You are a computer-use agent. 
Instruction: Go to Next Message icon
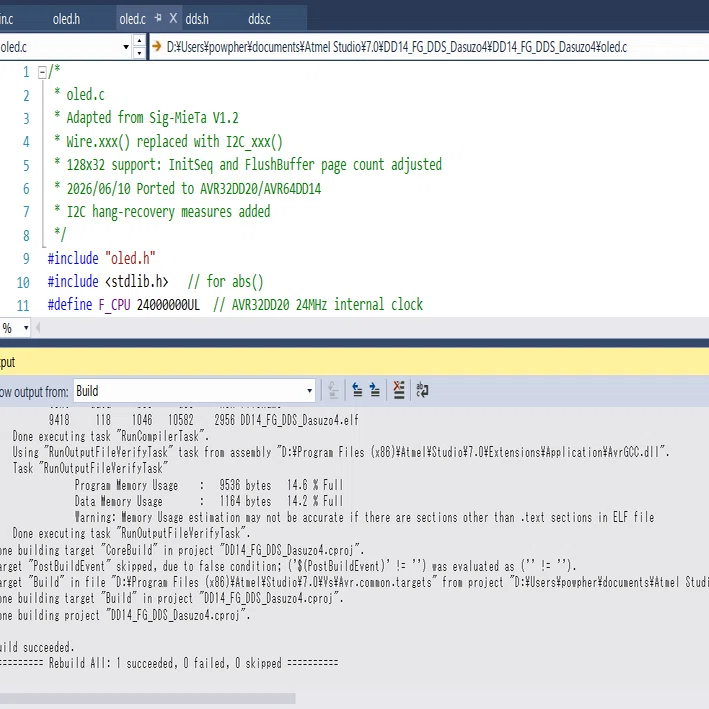pyautogui.click(x=374, y=390)
